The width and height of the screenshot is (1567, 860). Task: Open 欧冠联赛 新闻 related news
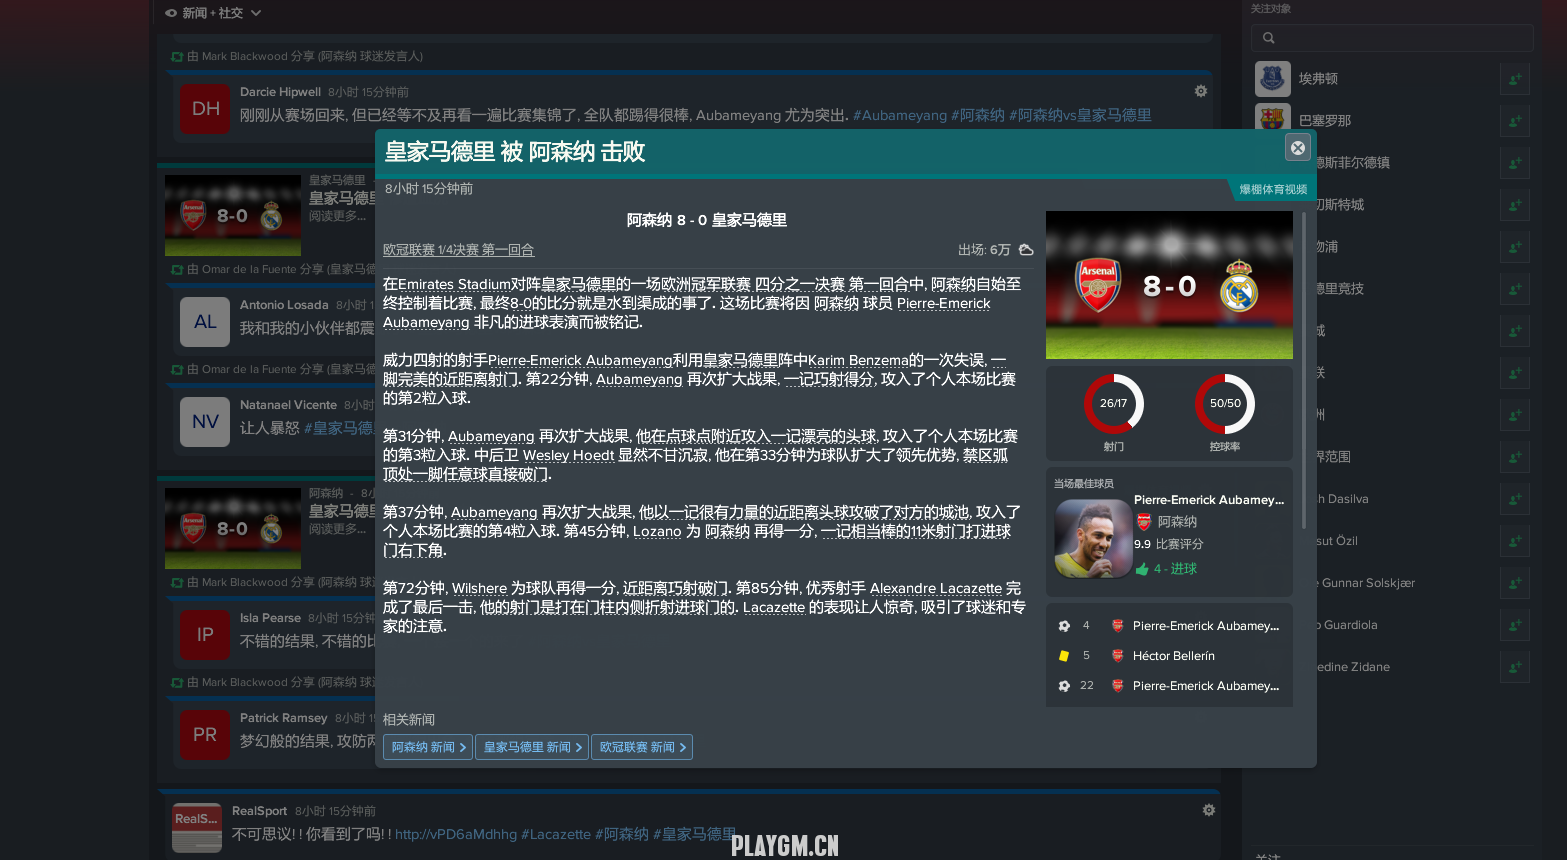click(642, 747)
